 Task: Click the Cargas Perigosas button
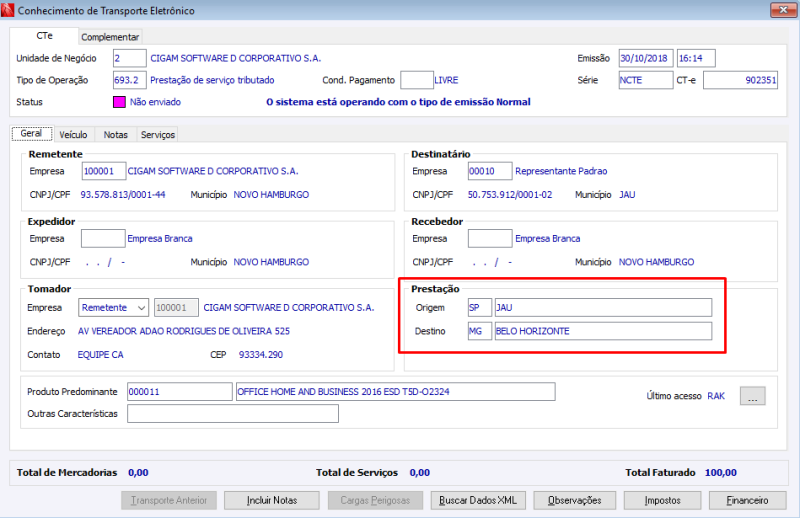[375, 500]
